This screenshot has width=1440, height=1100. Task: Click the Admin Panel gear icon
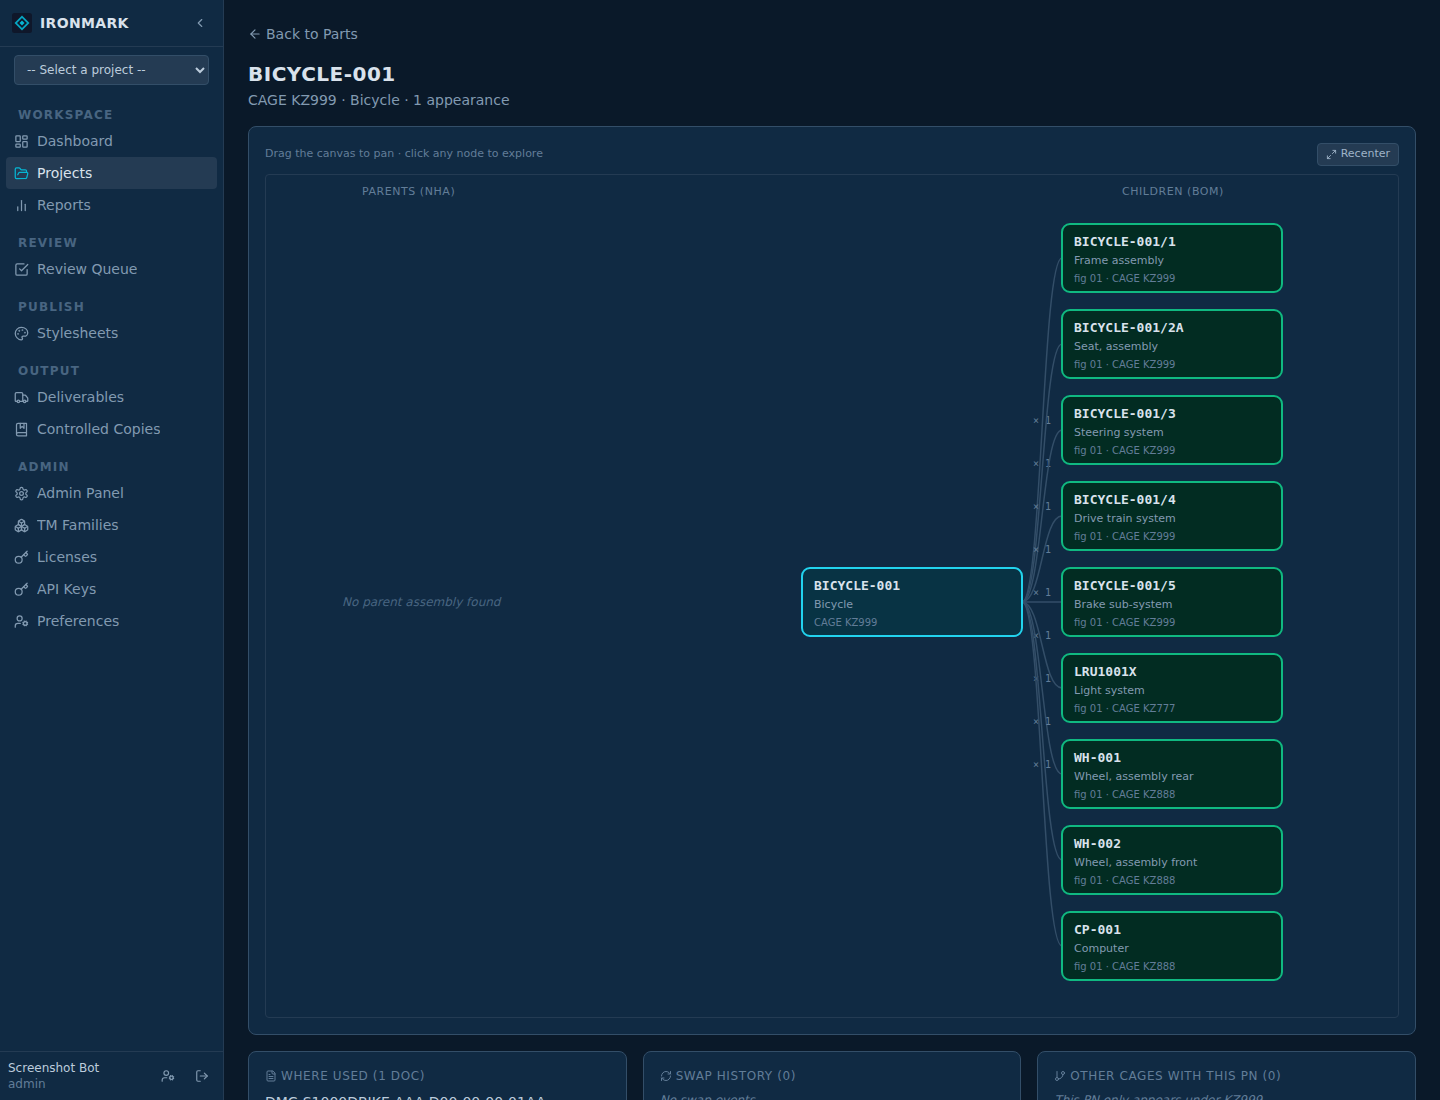coord(22,494)
